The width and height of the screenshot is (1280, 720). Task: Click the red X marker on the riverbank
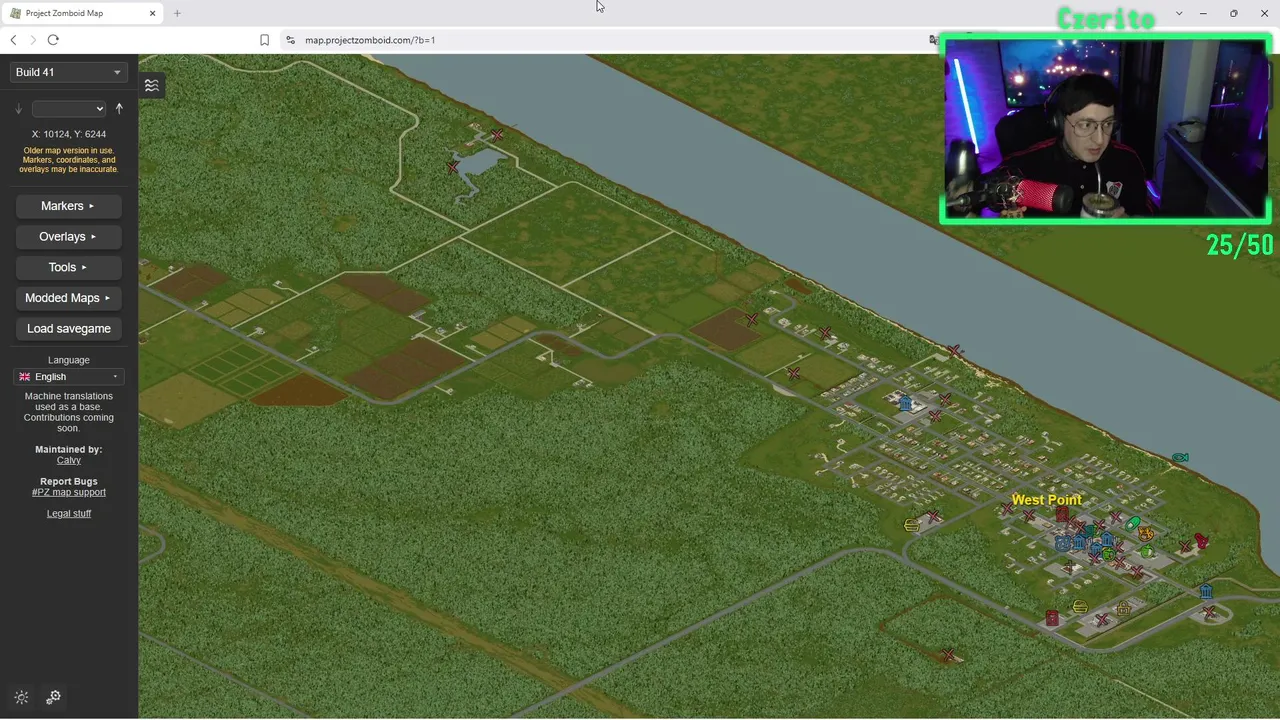(954, 351)
